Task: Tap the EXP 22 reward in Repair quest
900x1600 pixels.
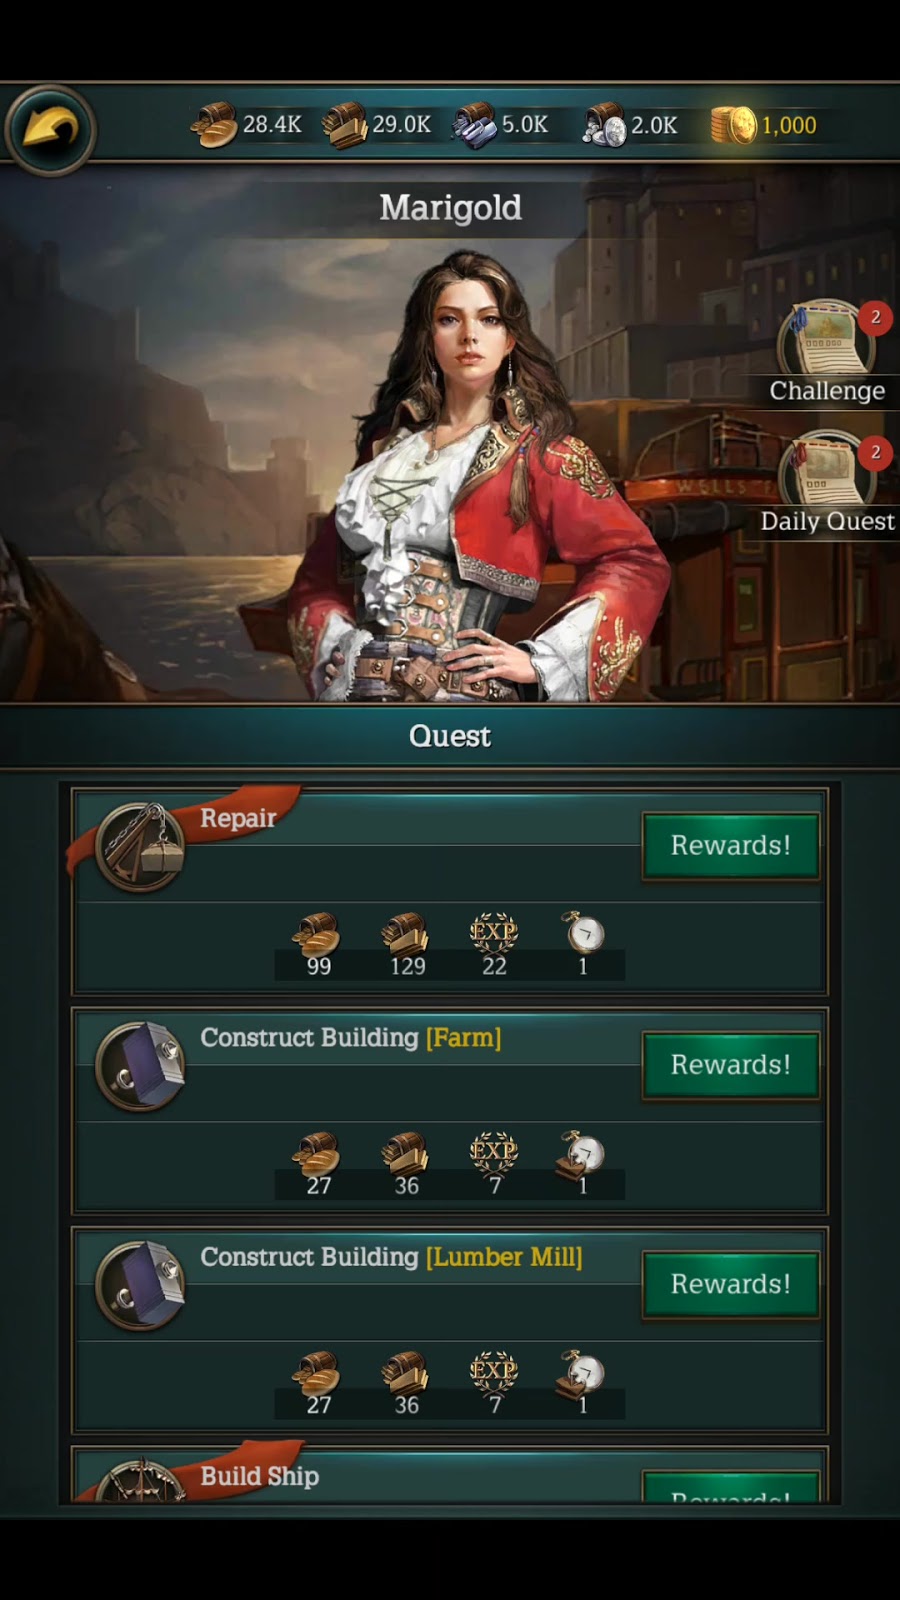Action: (x=494, y=944)
